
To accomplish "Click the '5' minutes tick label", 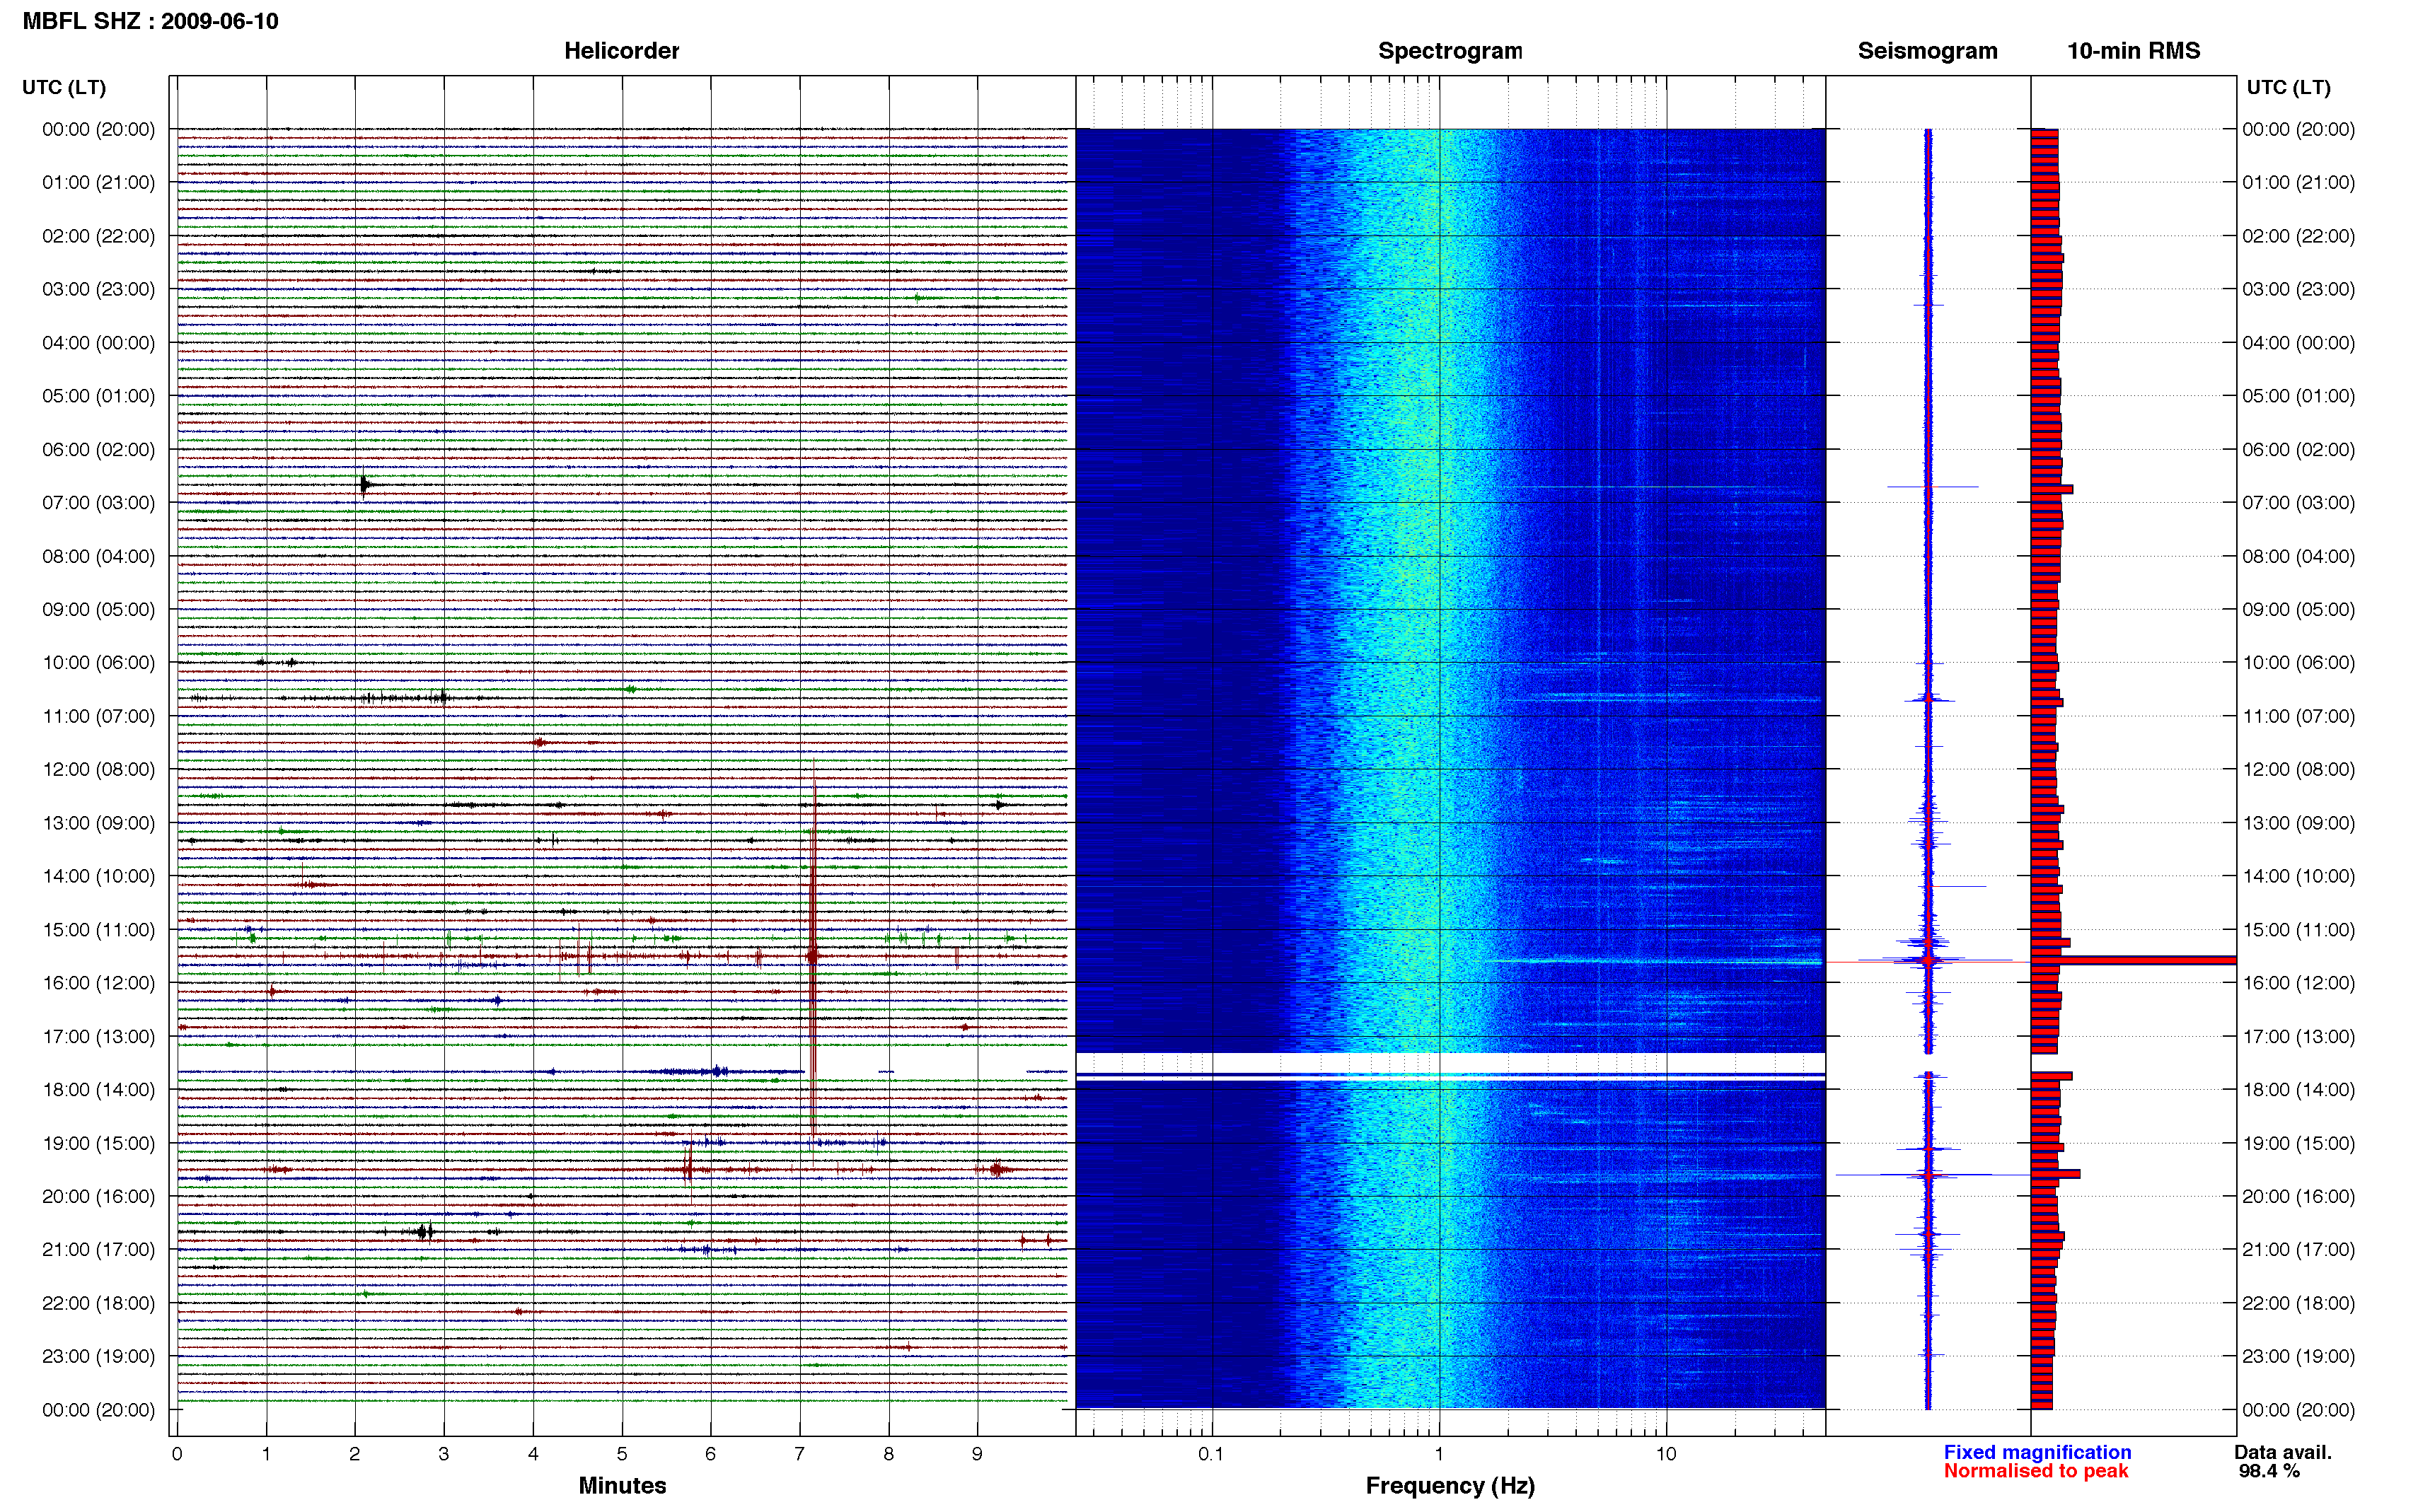I will coord(621,1454).
